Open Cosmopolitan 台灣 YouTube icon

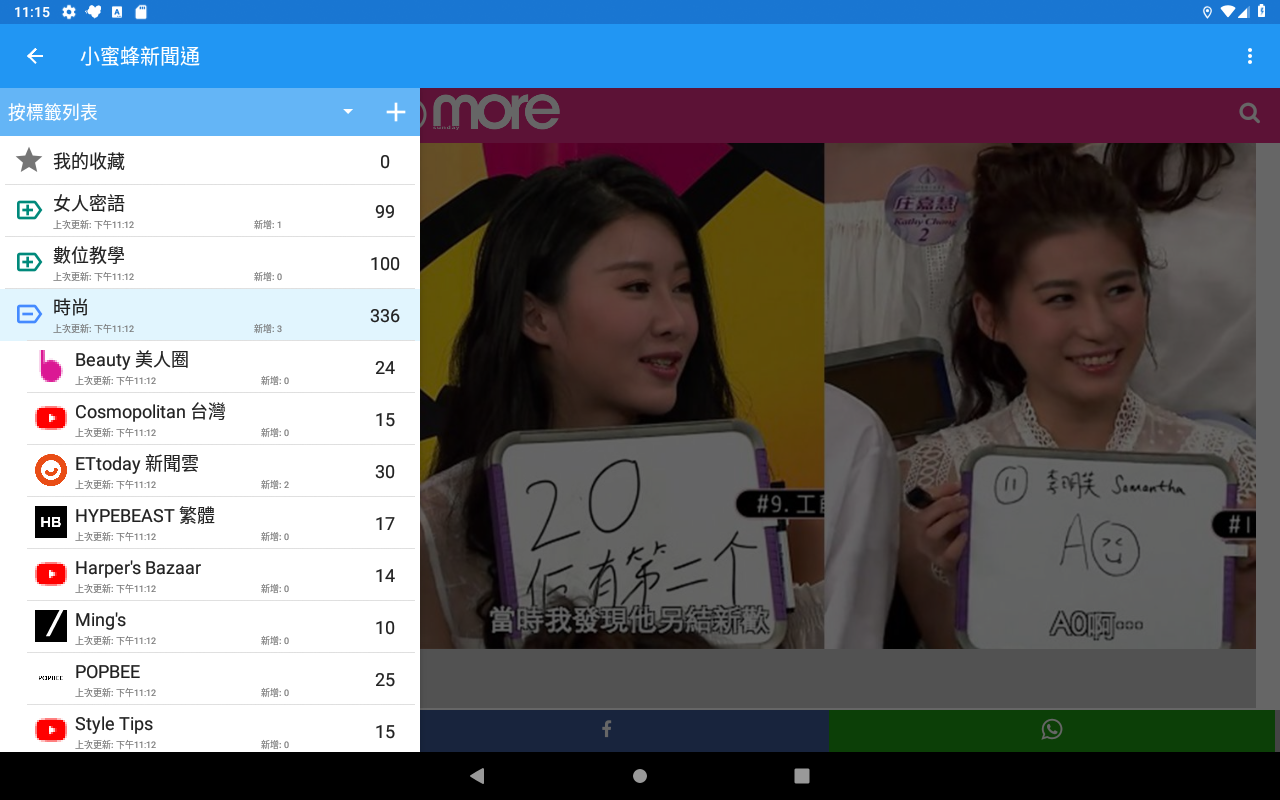(x=51, y=419)
